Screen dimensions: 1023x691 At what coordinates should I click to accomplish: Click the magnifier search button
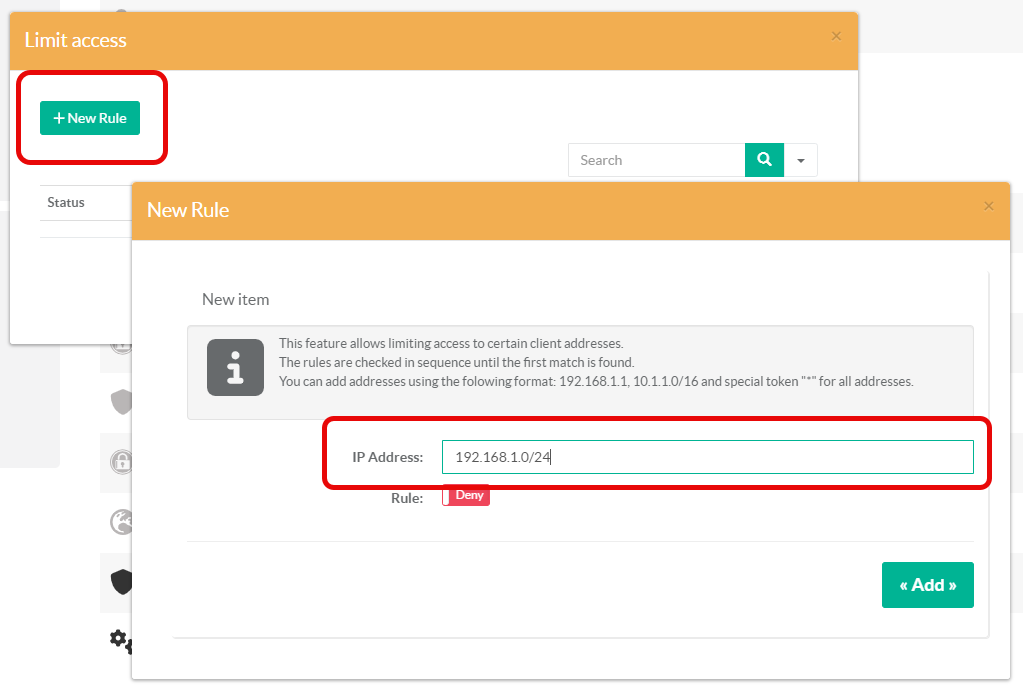(x=764, y=160)
